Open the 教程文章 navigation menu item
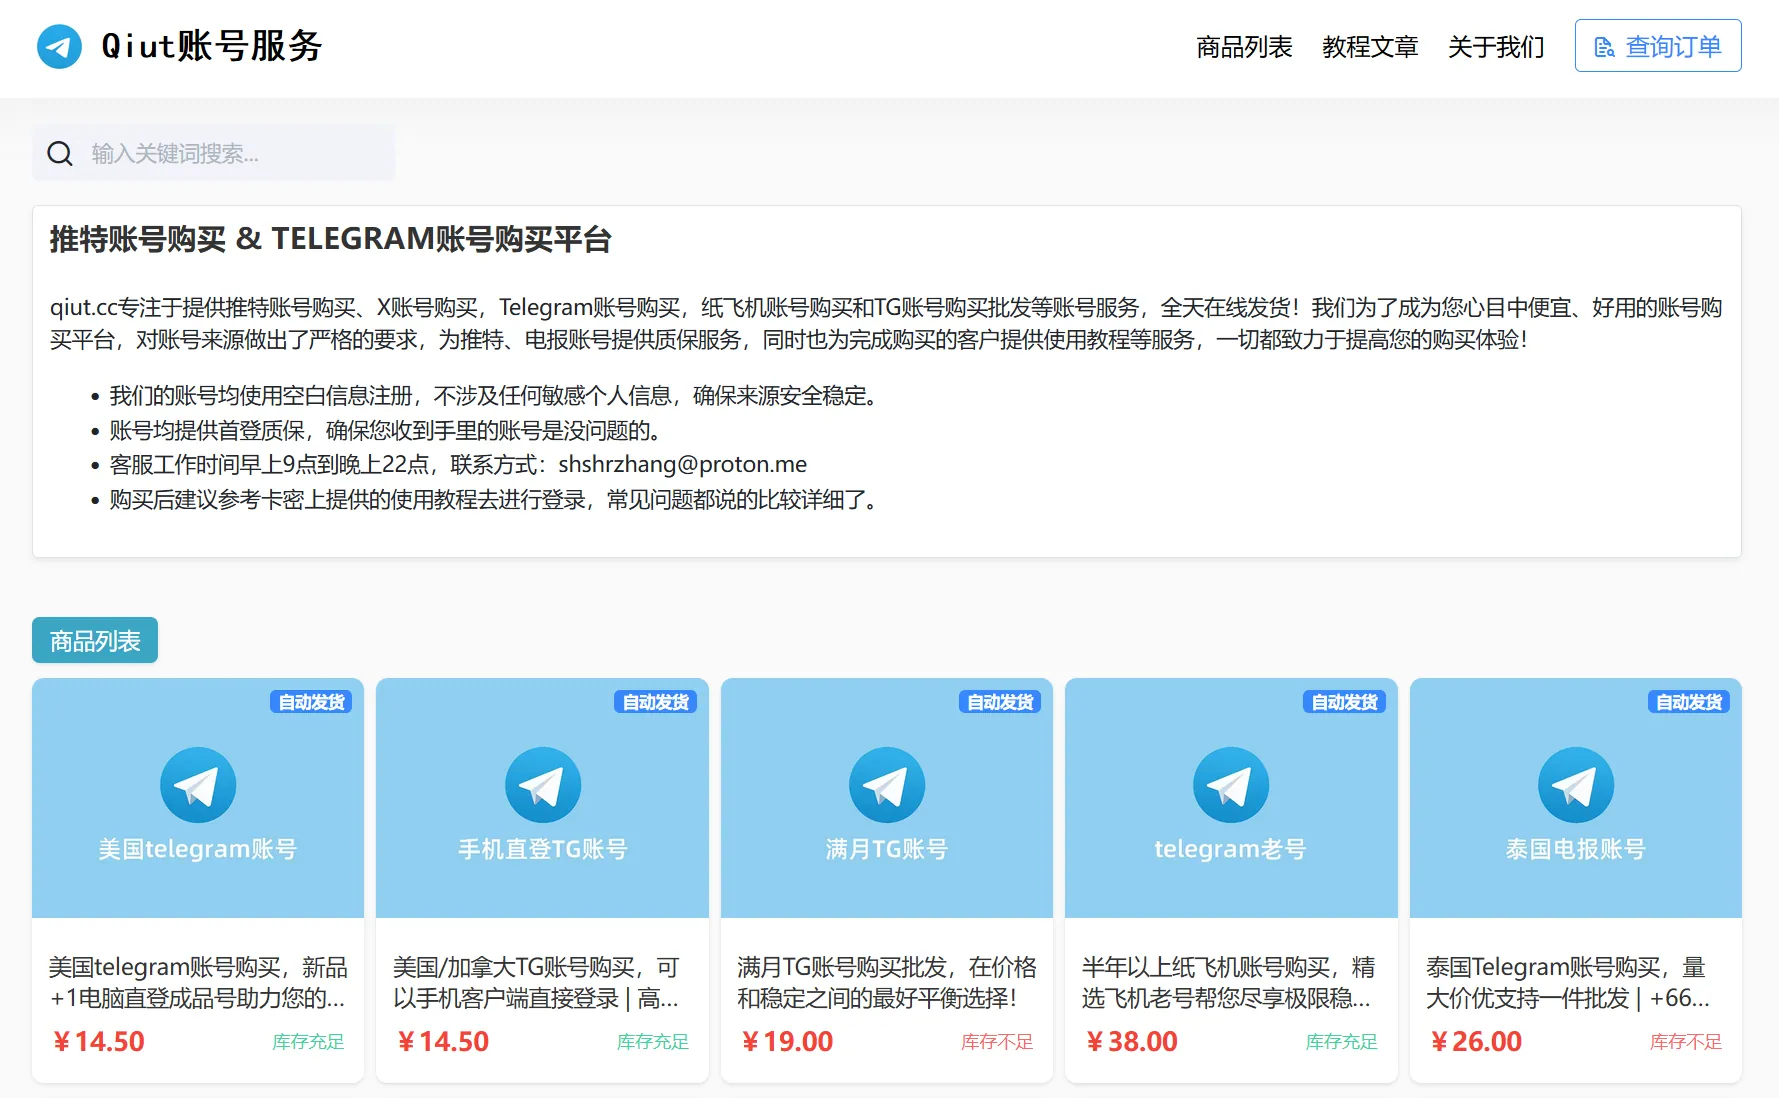 1370,47
